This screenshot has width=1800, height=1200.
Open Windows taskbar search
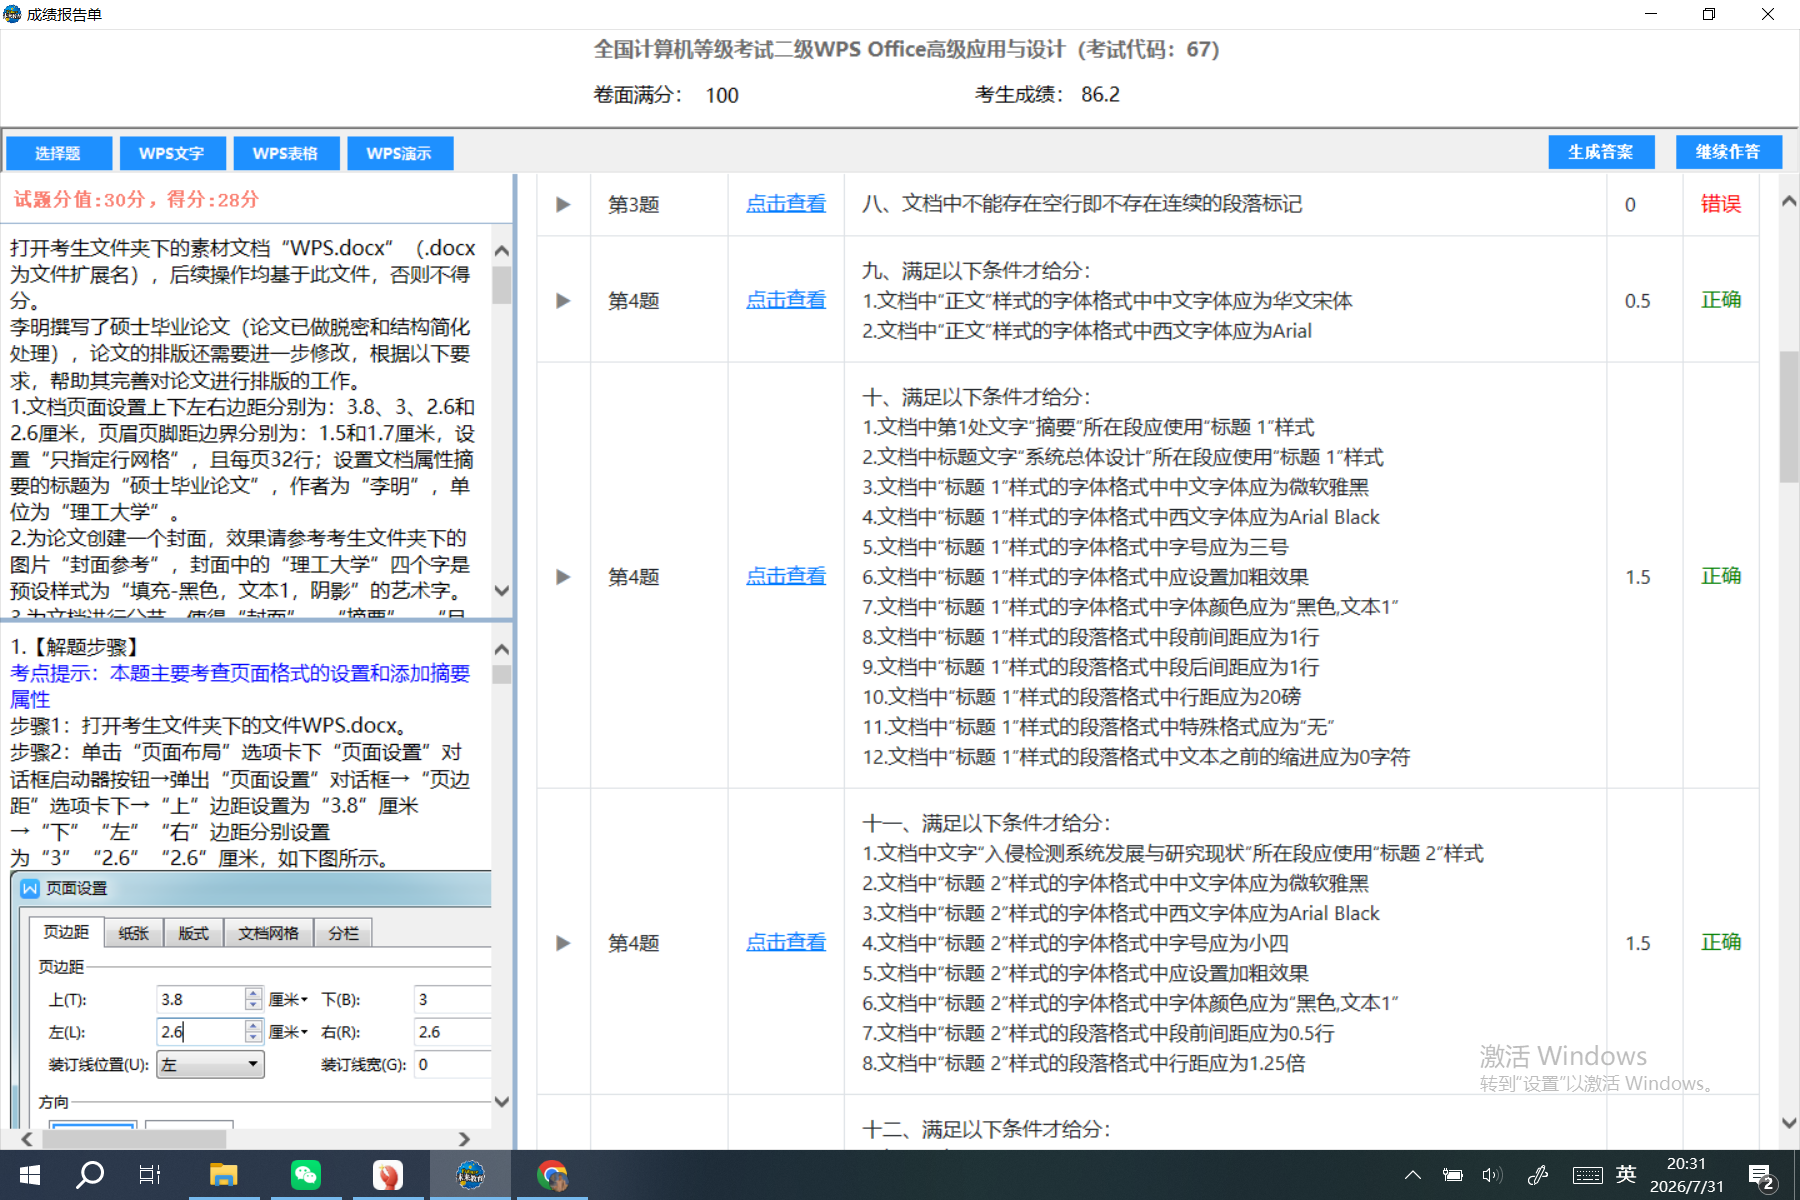(90, 1175)
